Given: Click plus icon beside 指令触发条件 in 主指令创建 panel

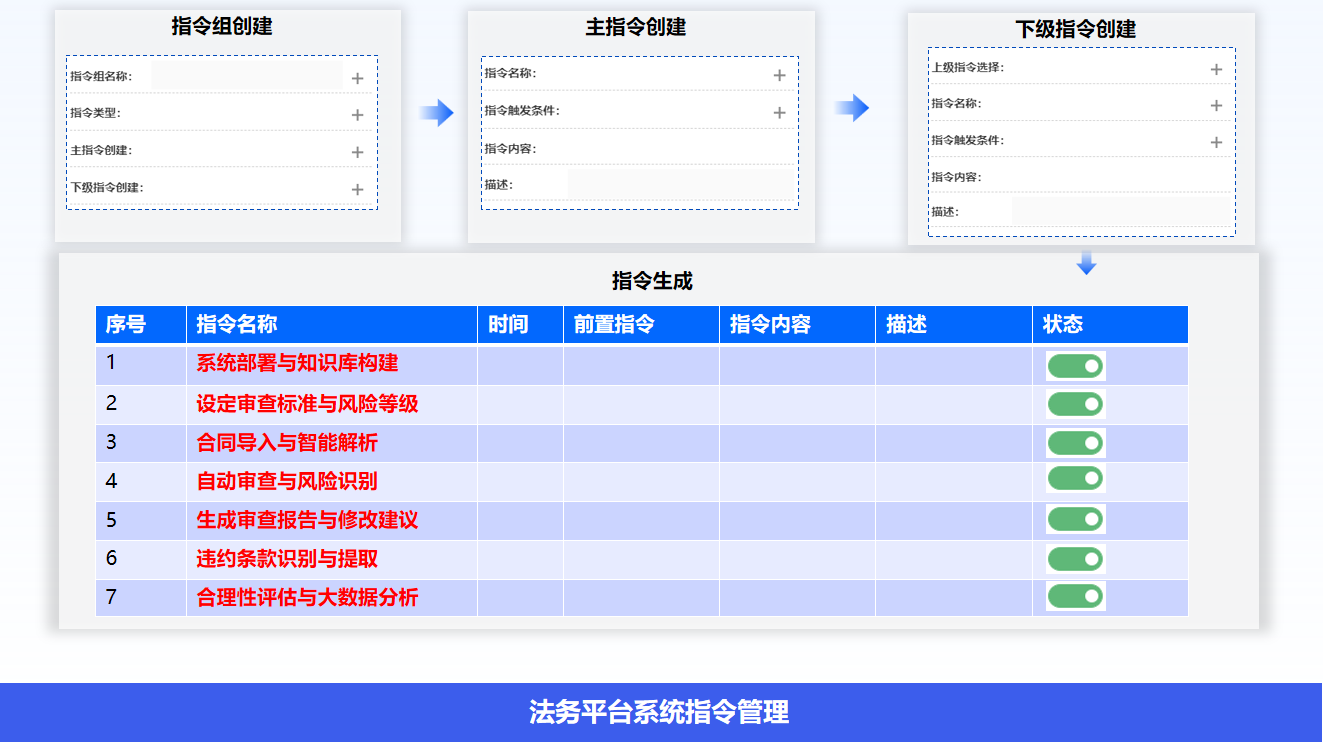Looking at the screenshot, I should 779,112.
